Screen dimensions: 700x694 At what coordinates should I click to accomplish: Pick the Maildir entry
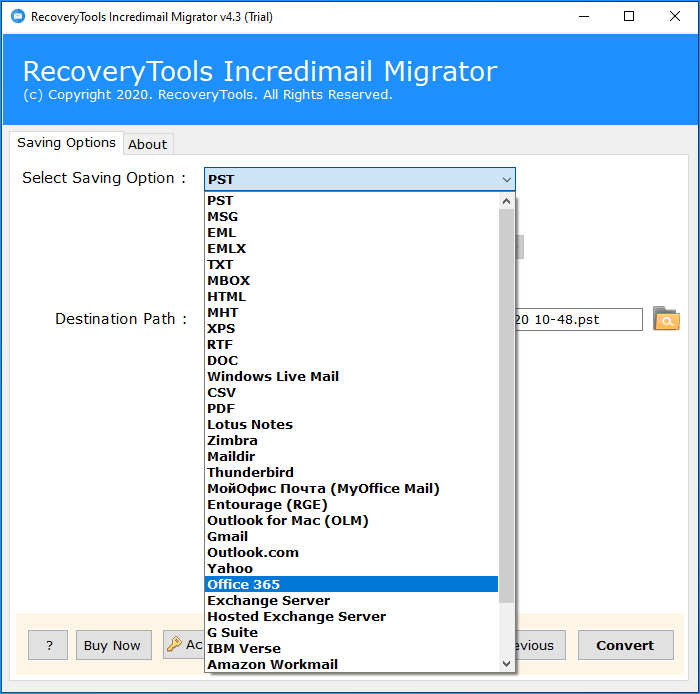click(351, 457)
